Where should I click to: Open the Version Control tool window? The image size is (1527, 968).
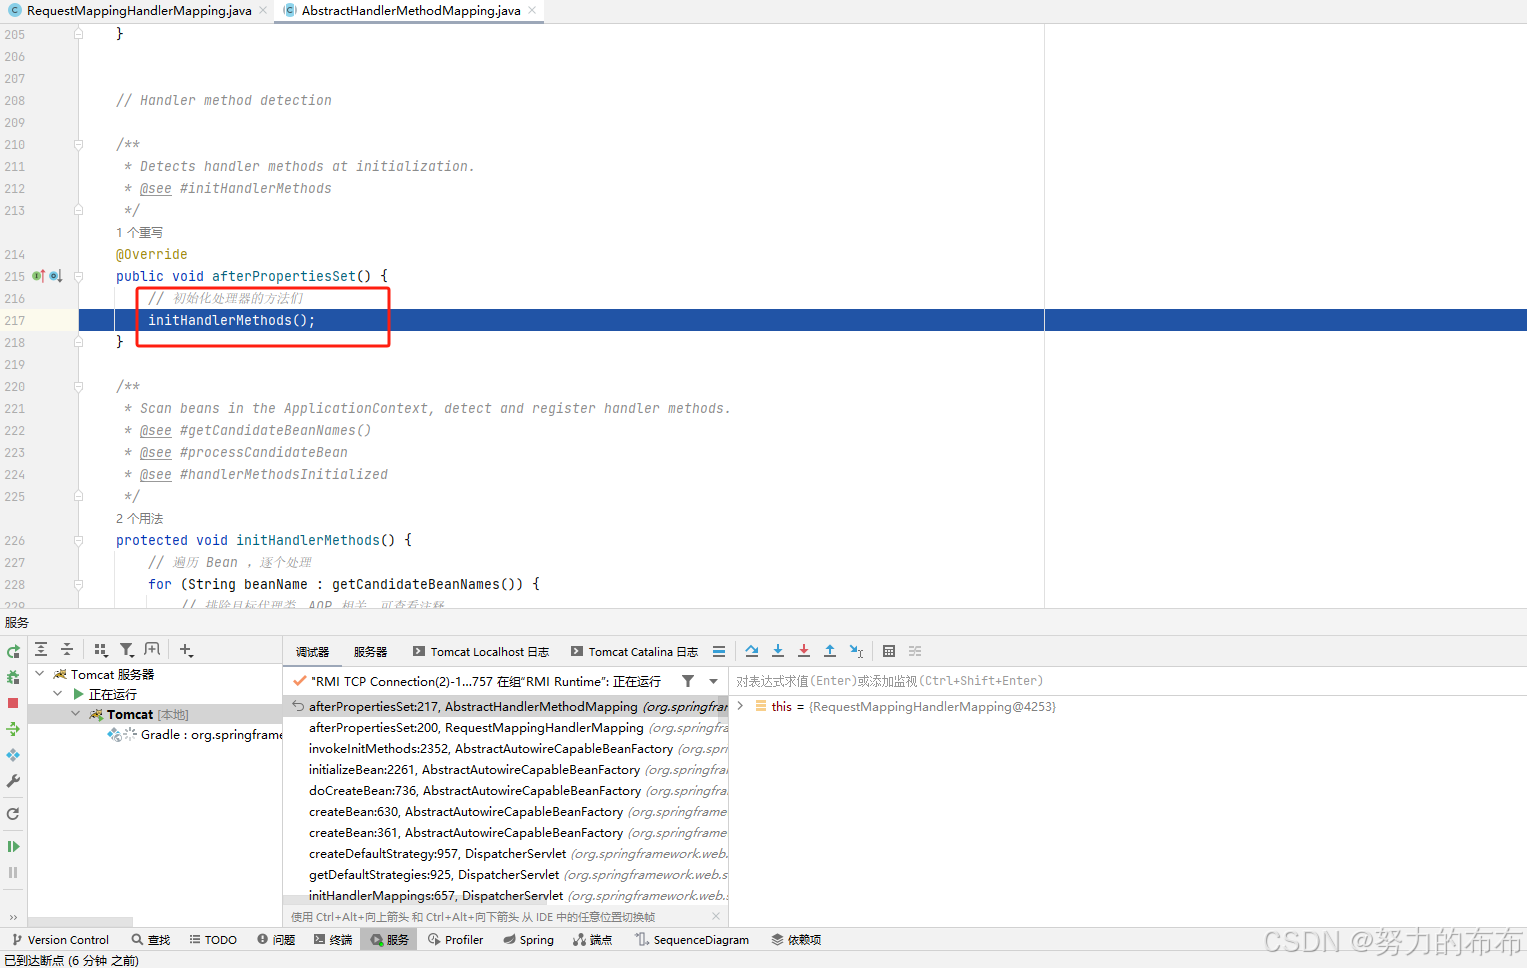[60, 940]
